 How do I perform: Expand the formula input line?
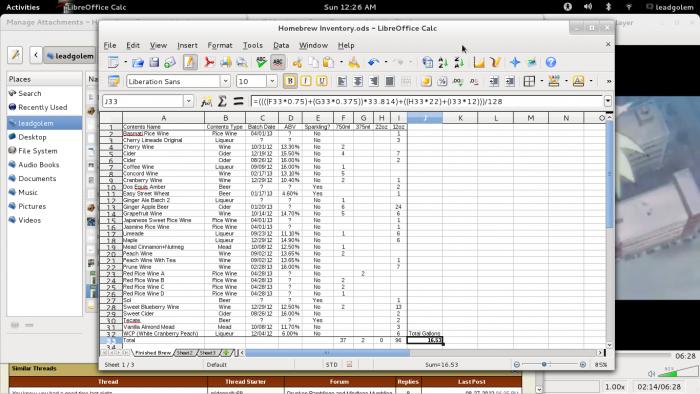608,101
